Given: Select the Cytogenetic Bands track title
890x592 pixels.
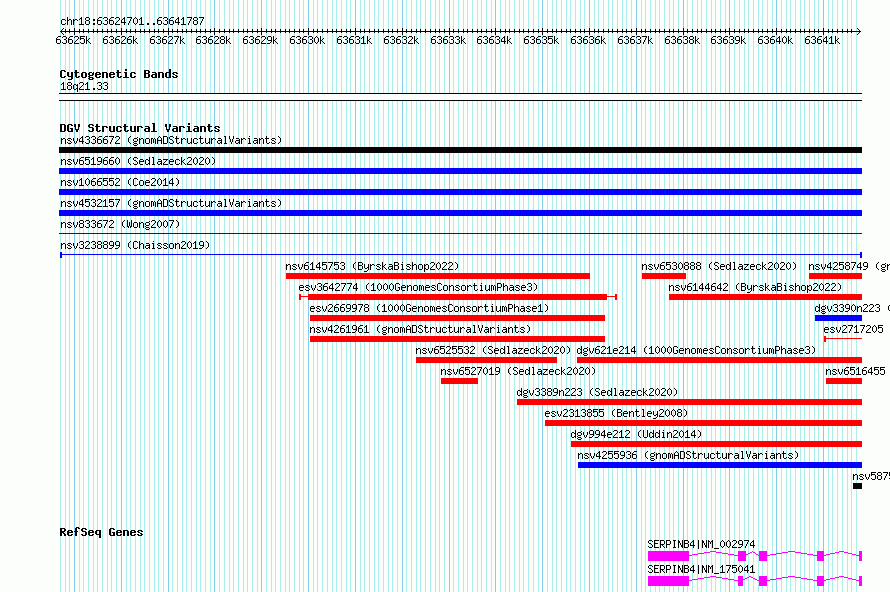Looking at the screenshot, I should point(119,74).
